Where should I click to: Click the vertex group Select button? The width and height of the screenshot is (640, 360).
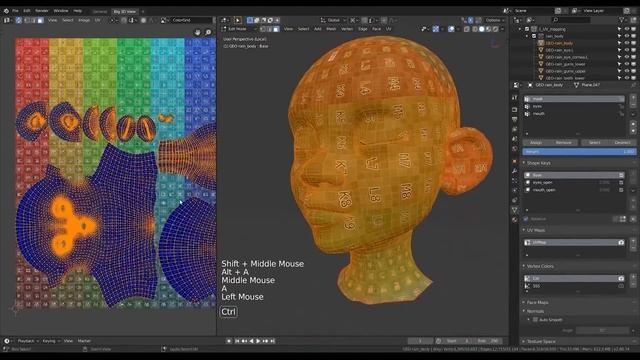point(595,142)
